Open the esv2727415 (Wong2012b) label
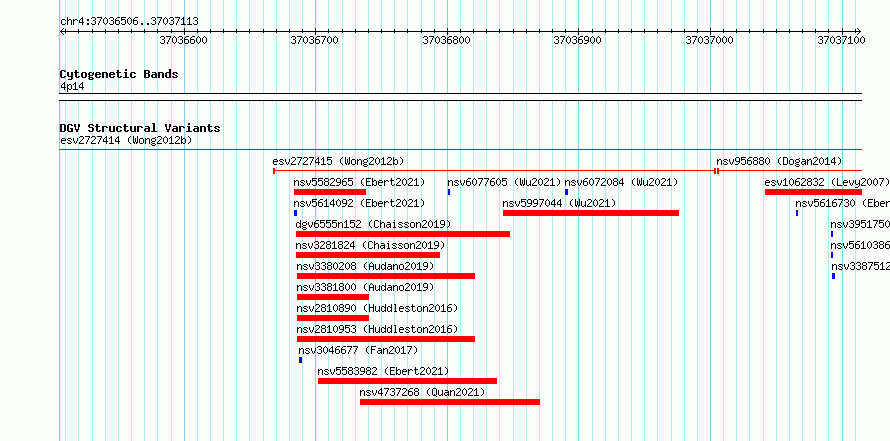This screenshot has height=441, width=890. tap(338, 161)
